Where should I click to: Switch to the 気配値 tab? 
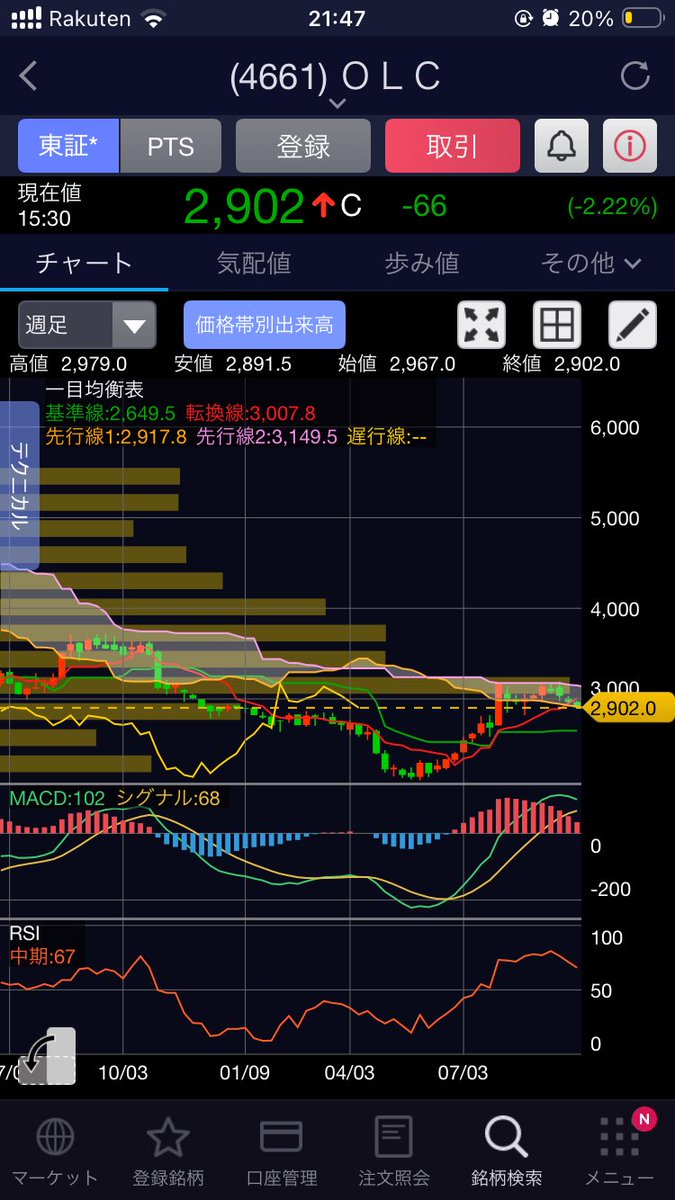coord(253,263)
